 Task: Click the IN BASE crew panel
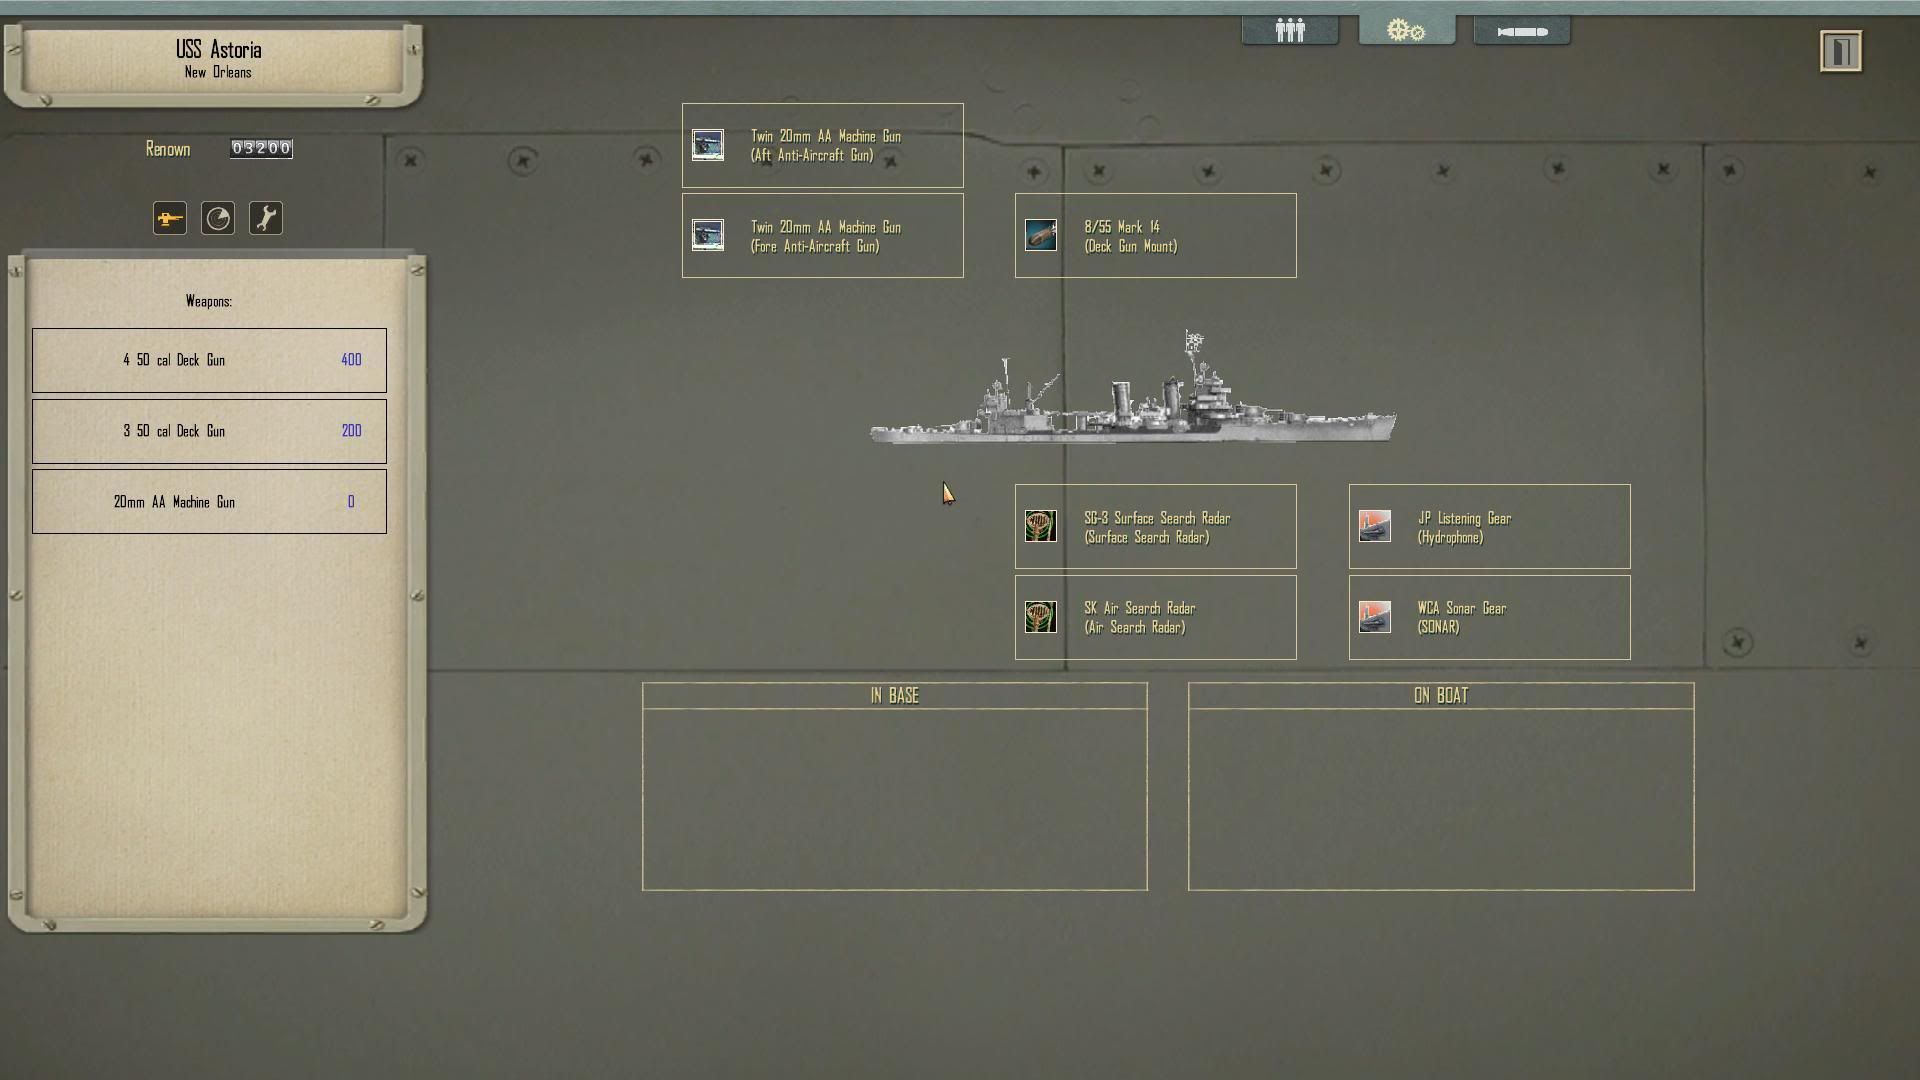(895, 786)
